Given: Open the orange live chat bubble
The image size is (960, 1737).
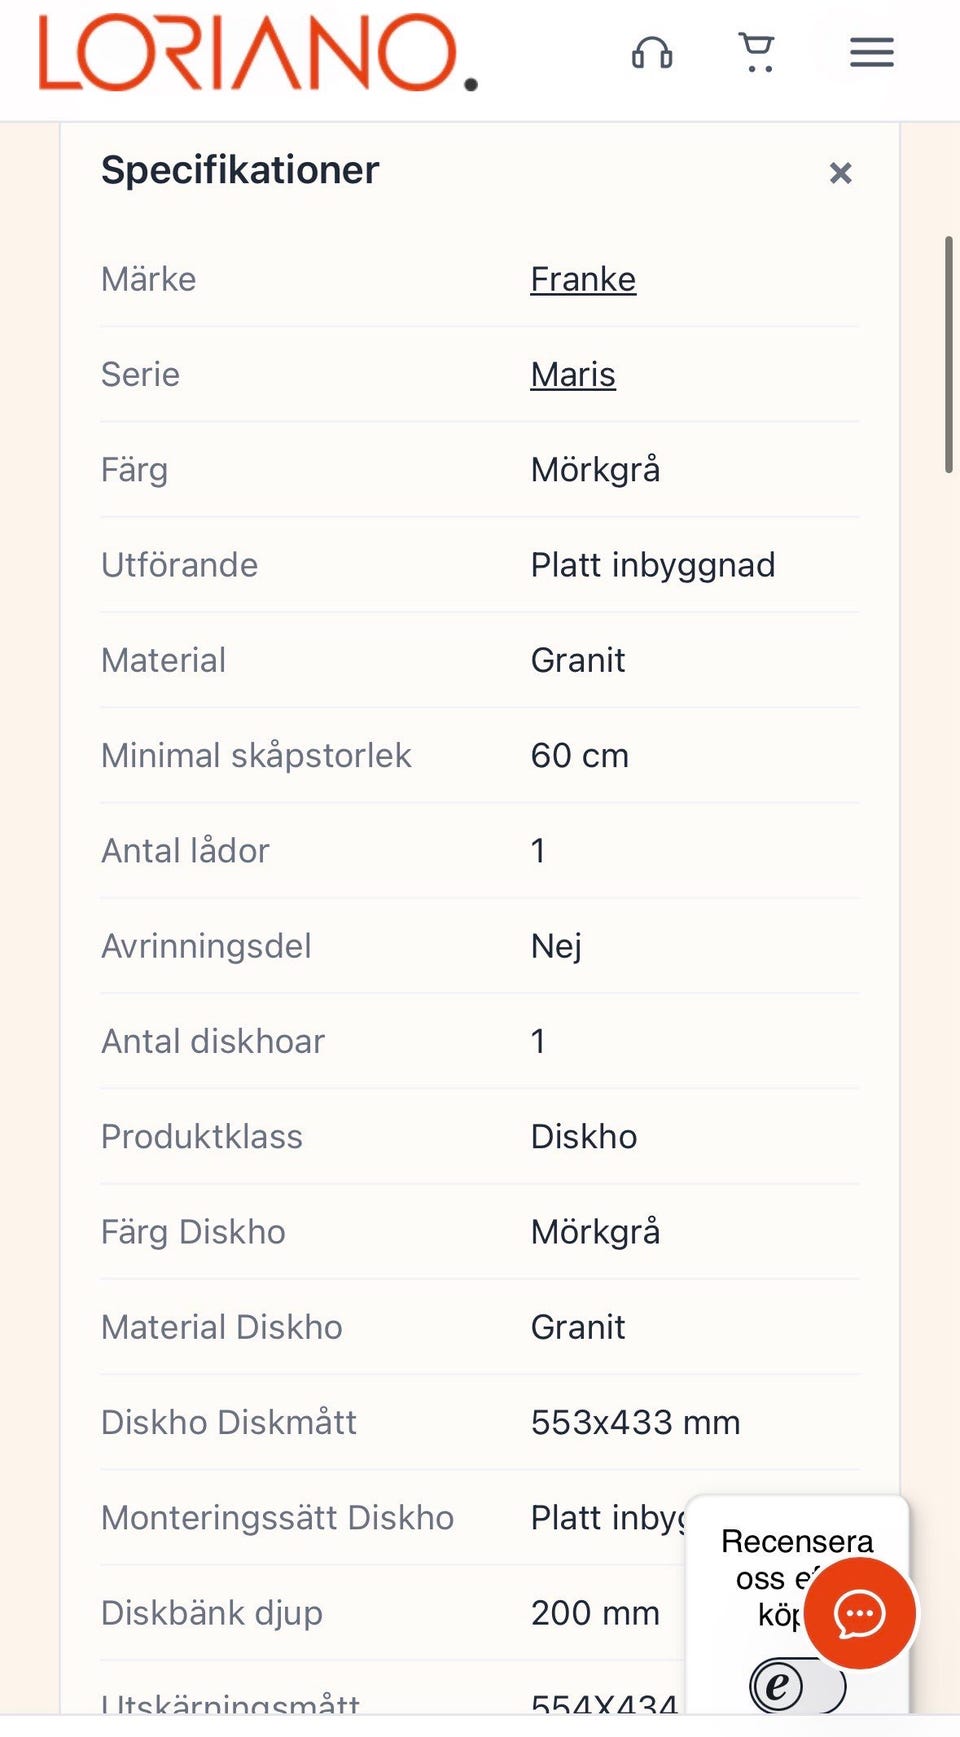Looking at the screenshot, I should click(x=860, y=1612).
